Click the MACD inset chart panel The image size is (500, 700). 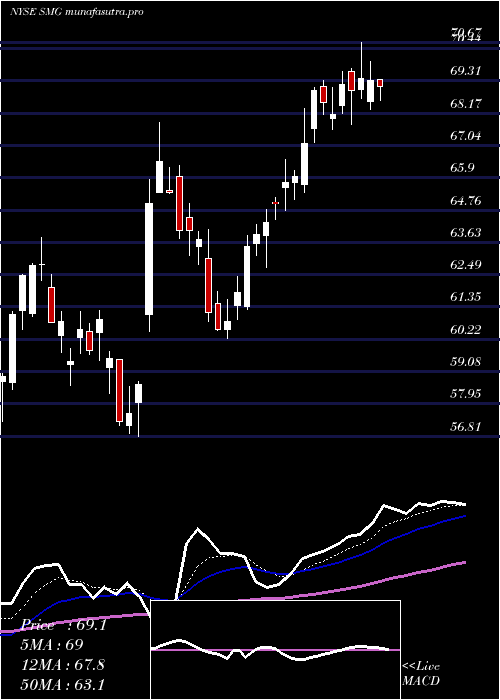[275, 650]
